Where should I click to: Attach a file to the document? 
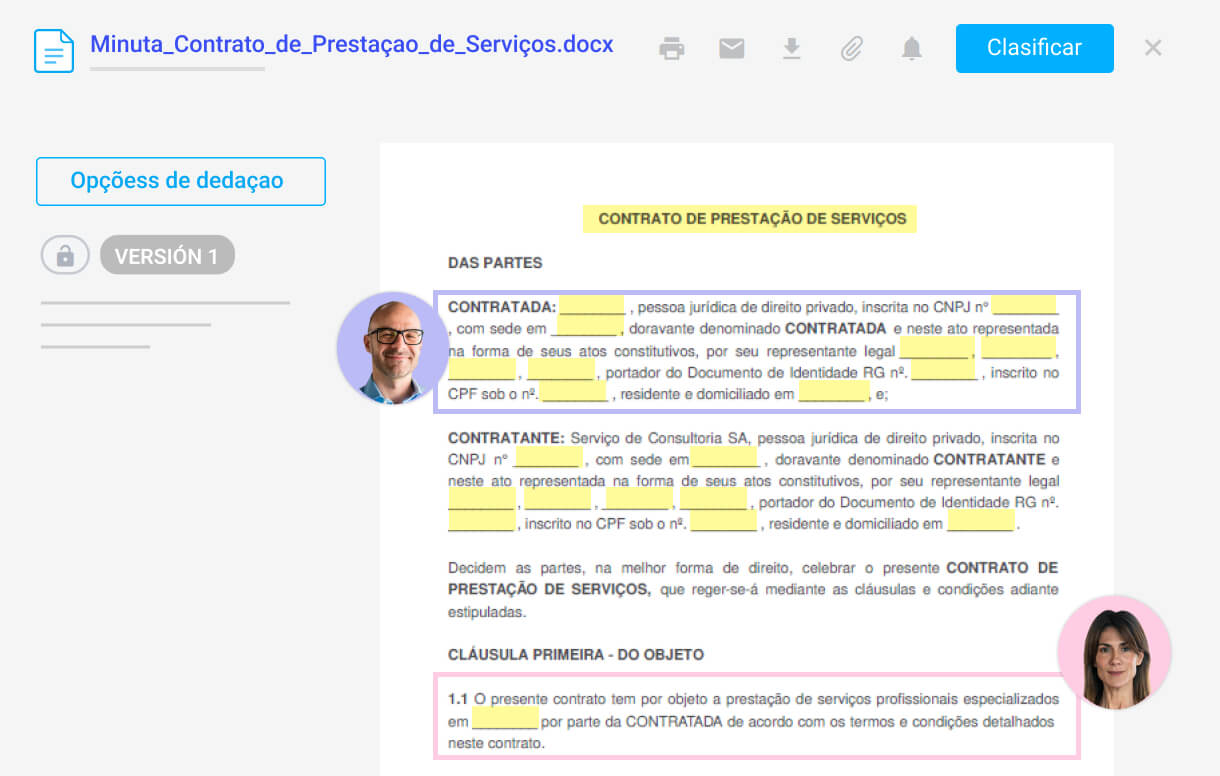(x=851, y=48)
